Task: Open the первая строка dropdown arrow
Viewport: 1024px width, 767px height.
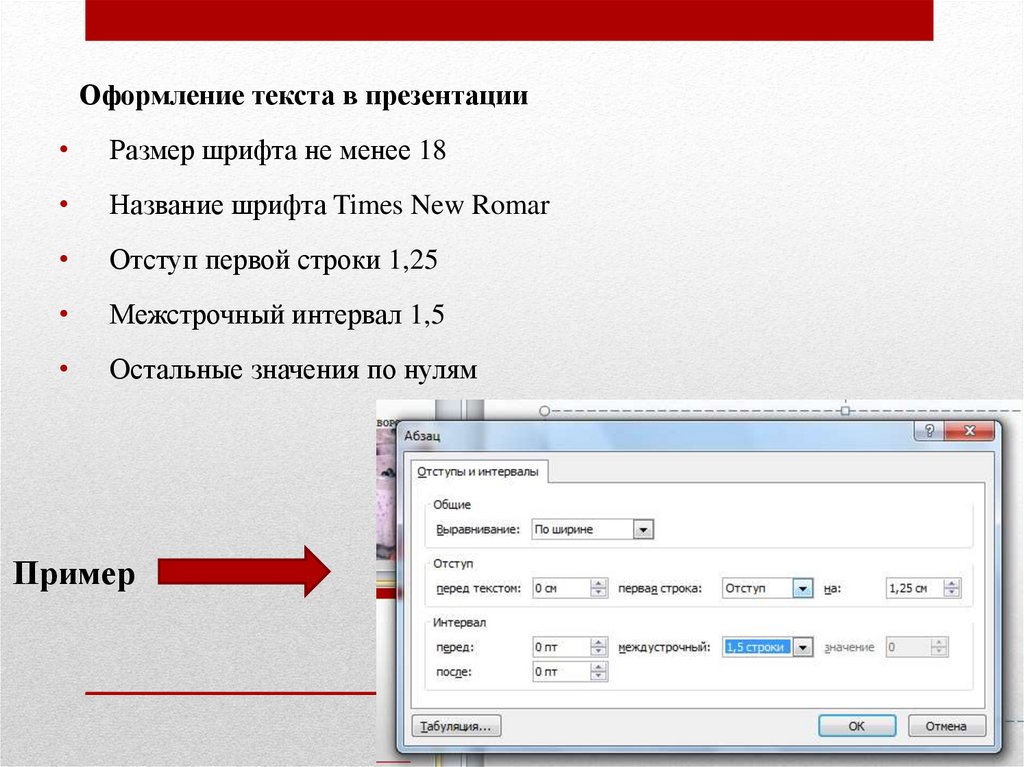Action: tap(803, 588)
